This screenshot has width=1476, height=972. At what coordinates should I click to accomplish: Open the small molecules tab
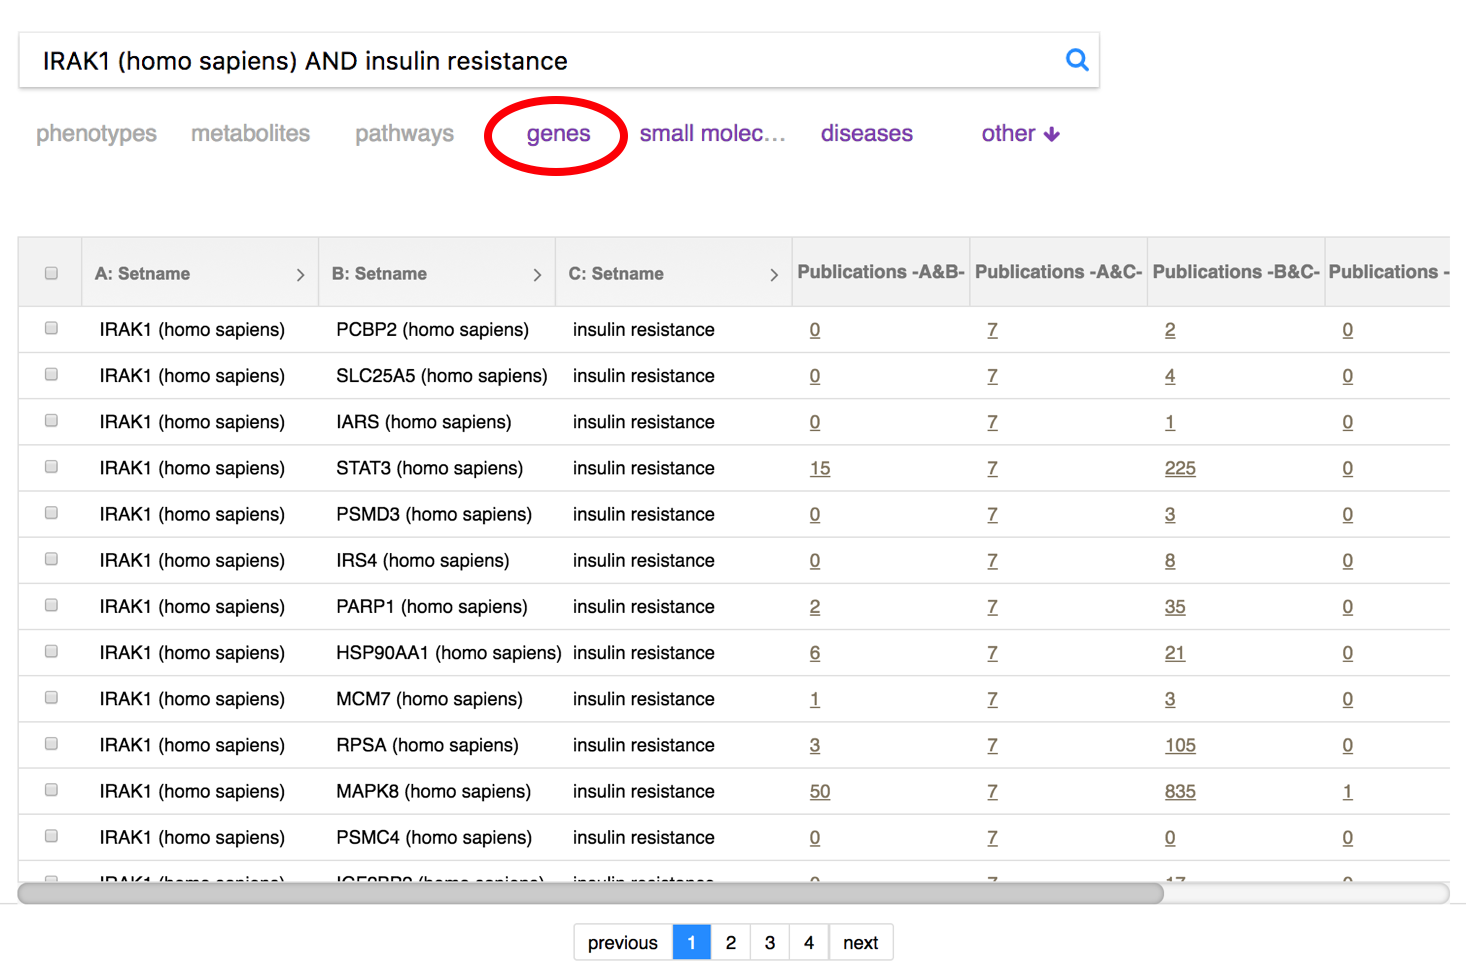click(x=712, y=134)
